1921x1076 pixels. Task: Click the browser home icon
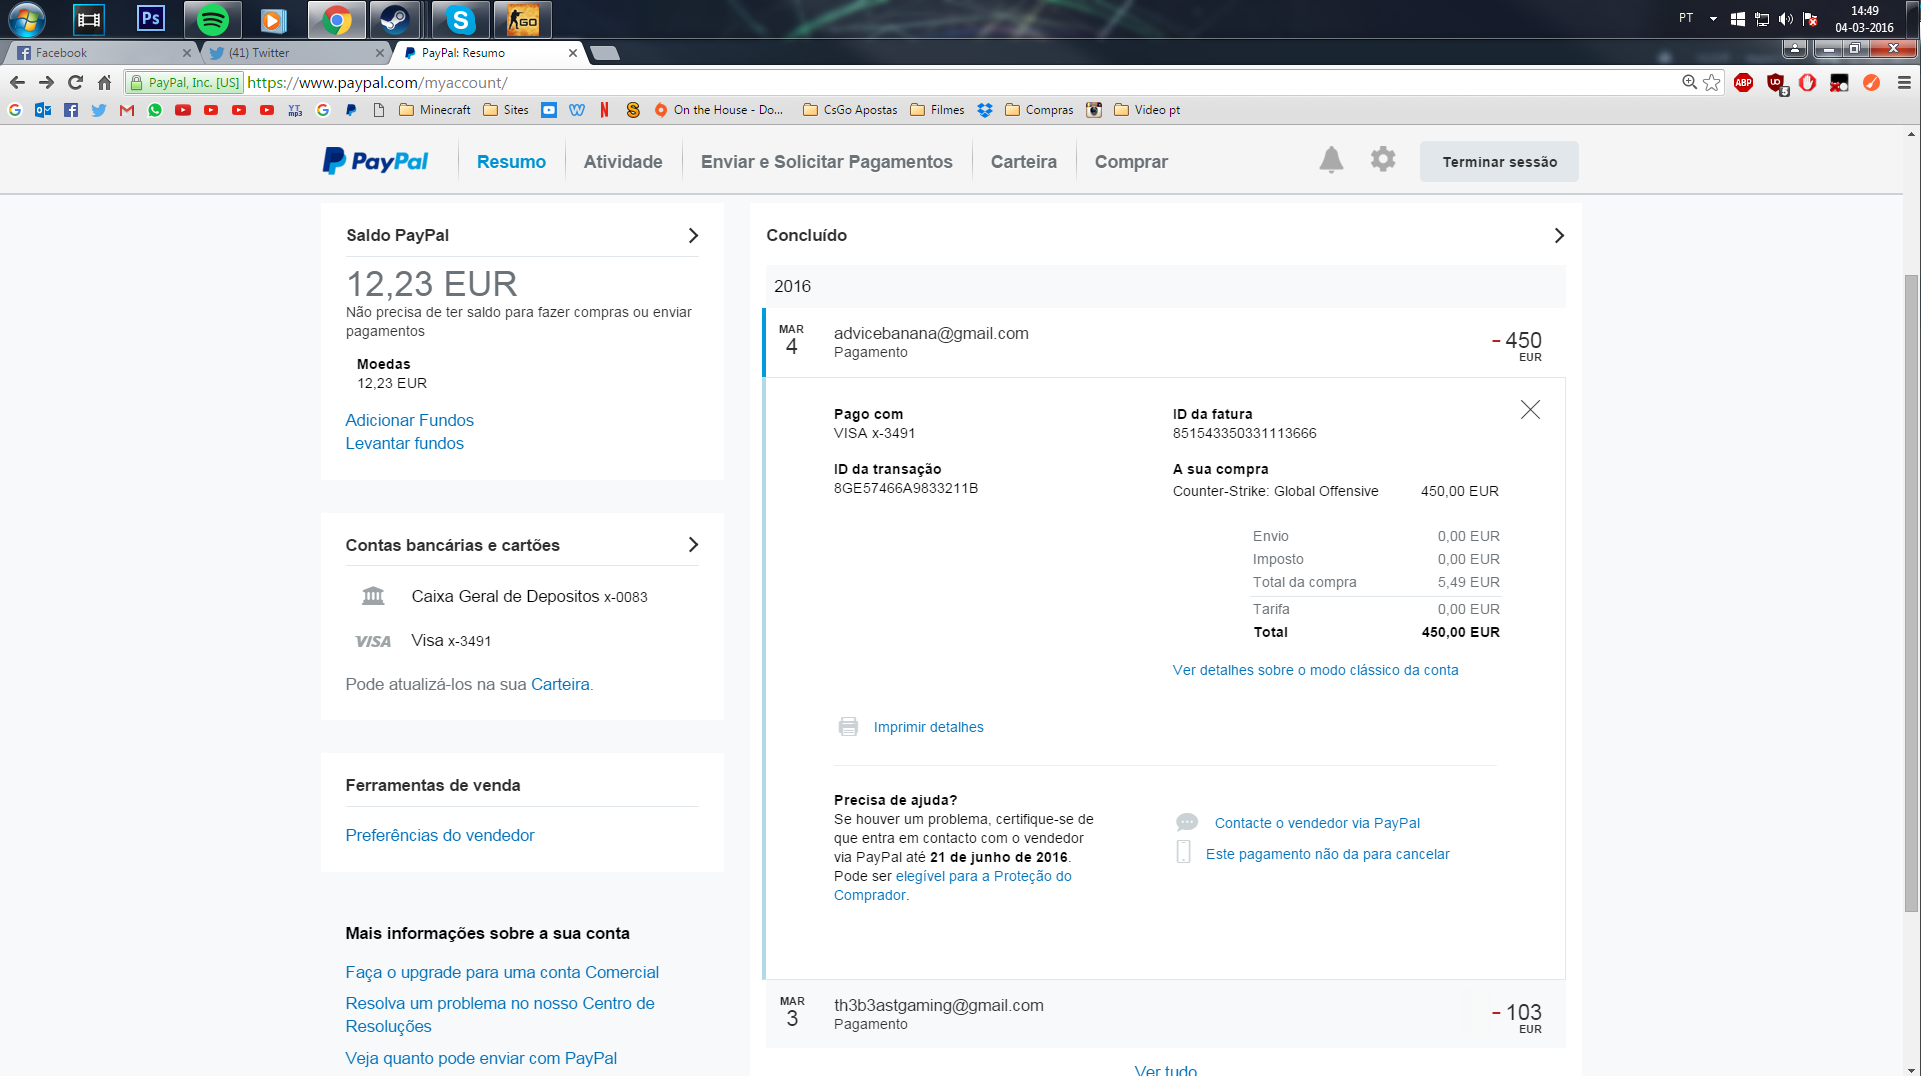coord(104,83)
